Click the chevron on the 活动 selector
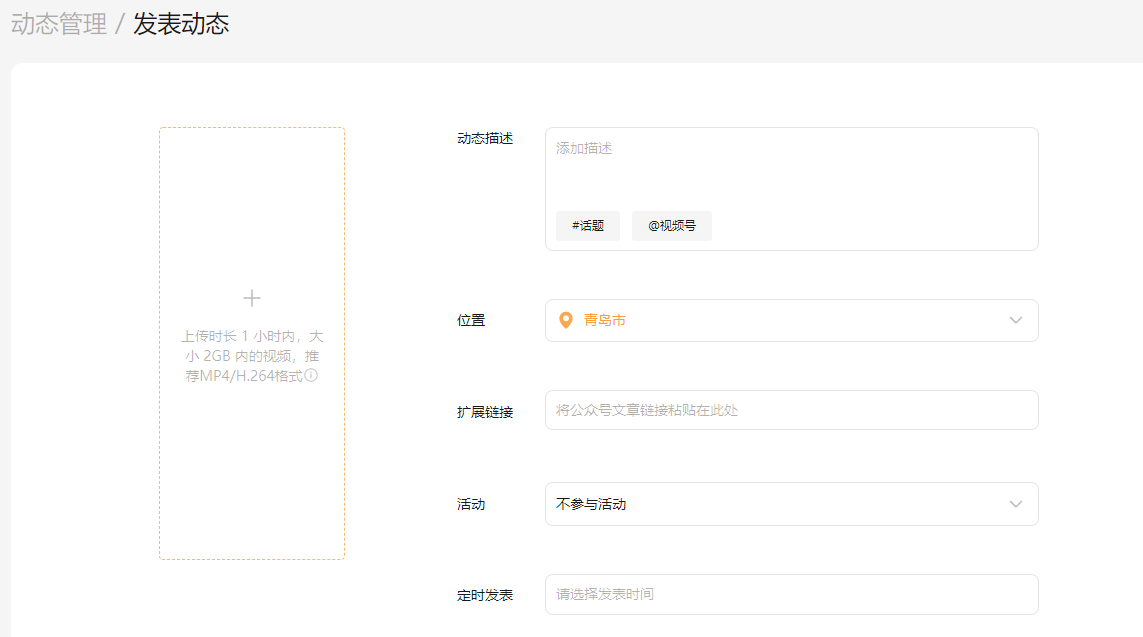 (1016, 504)
